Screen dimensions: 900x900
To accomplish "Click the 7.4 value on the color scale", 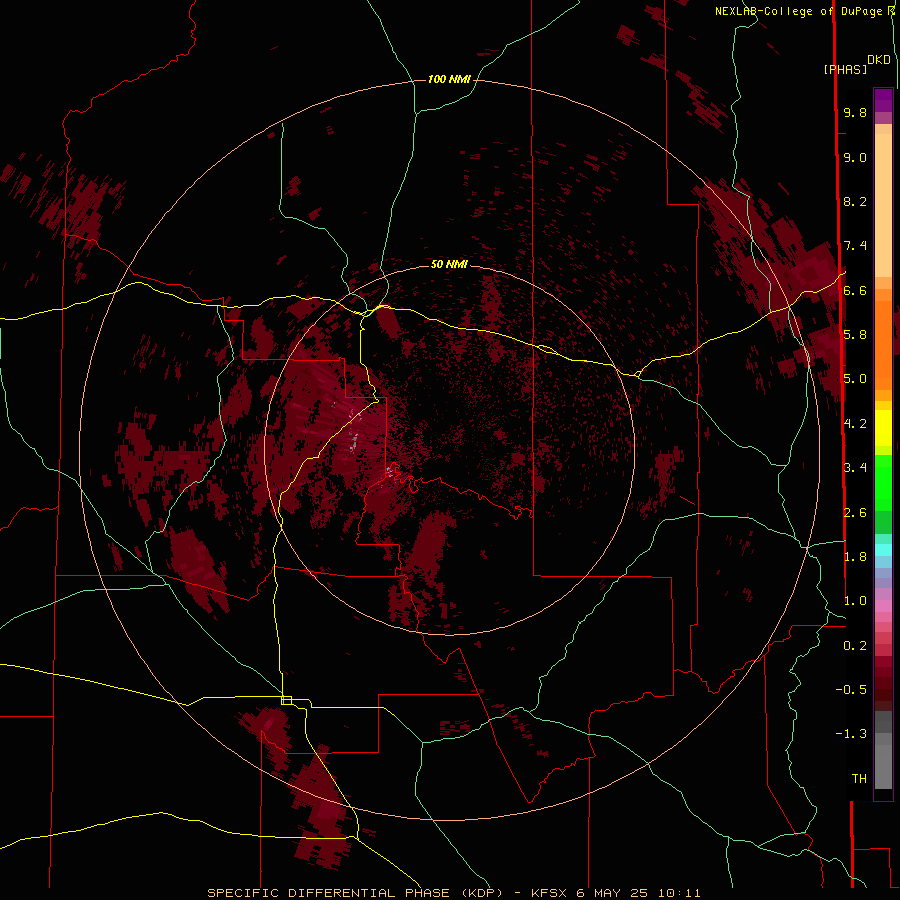I will click(x=855, y=246).
